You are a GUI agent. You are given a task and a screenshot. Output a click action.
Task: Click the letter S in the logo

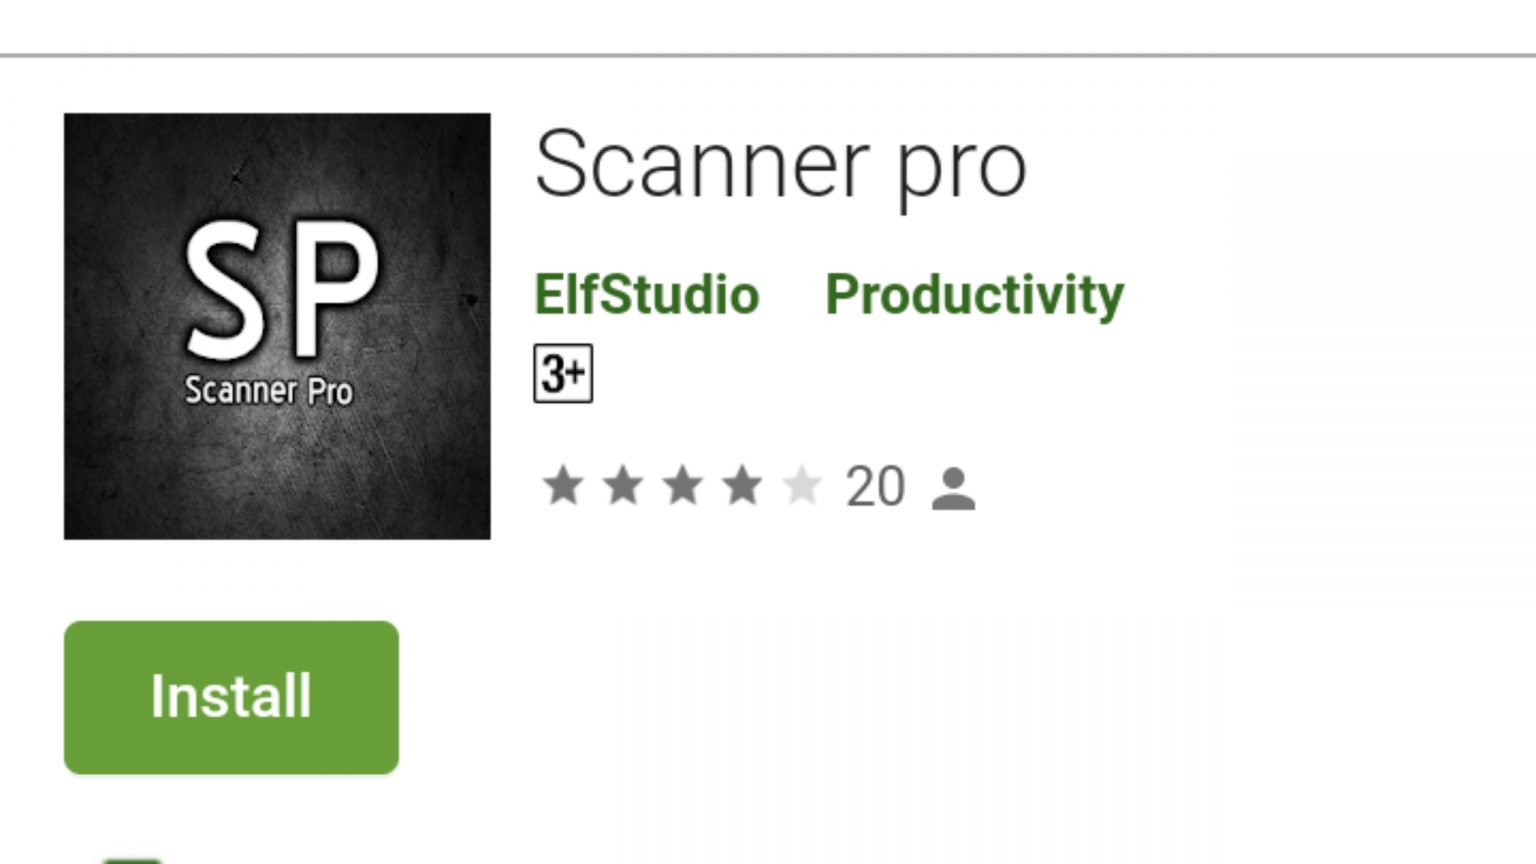(x=231, y=290)
